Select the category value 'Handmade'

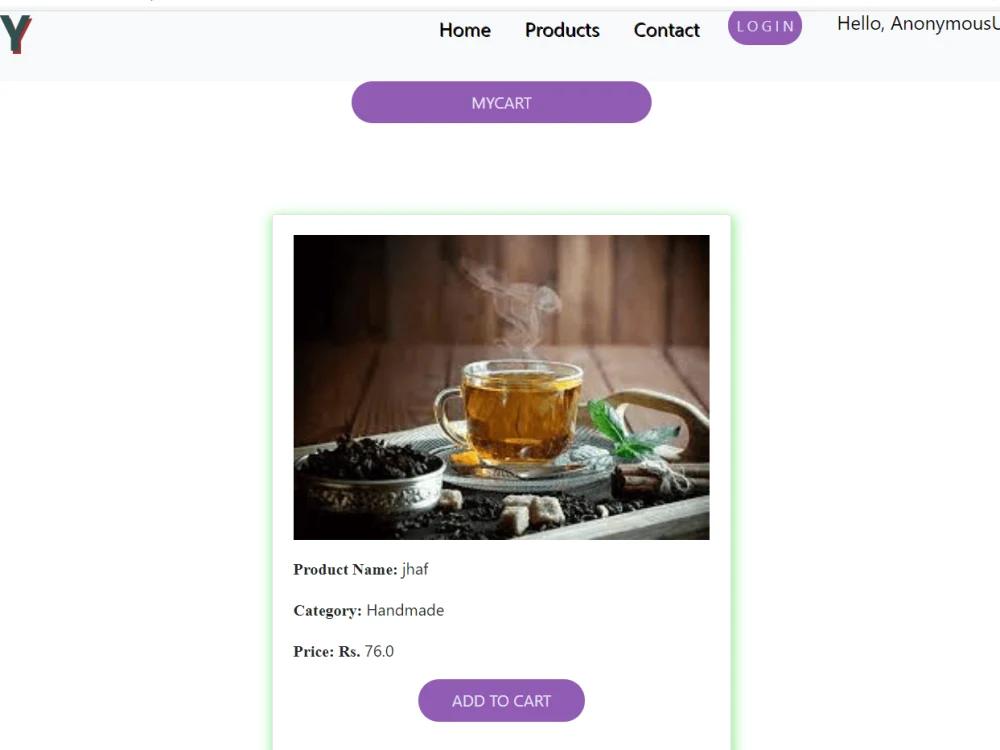pos(405,610)
